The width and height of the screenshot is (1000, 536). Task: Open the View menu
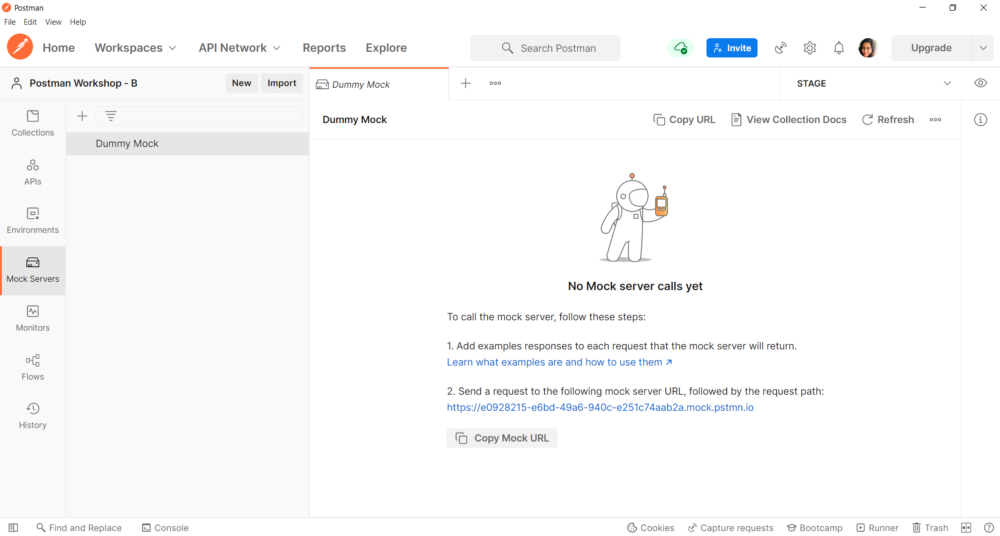[53, 22]
